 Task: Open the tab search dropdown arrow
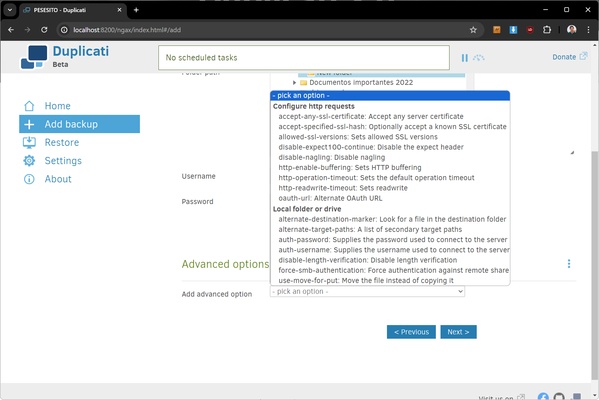point(10,10)
